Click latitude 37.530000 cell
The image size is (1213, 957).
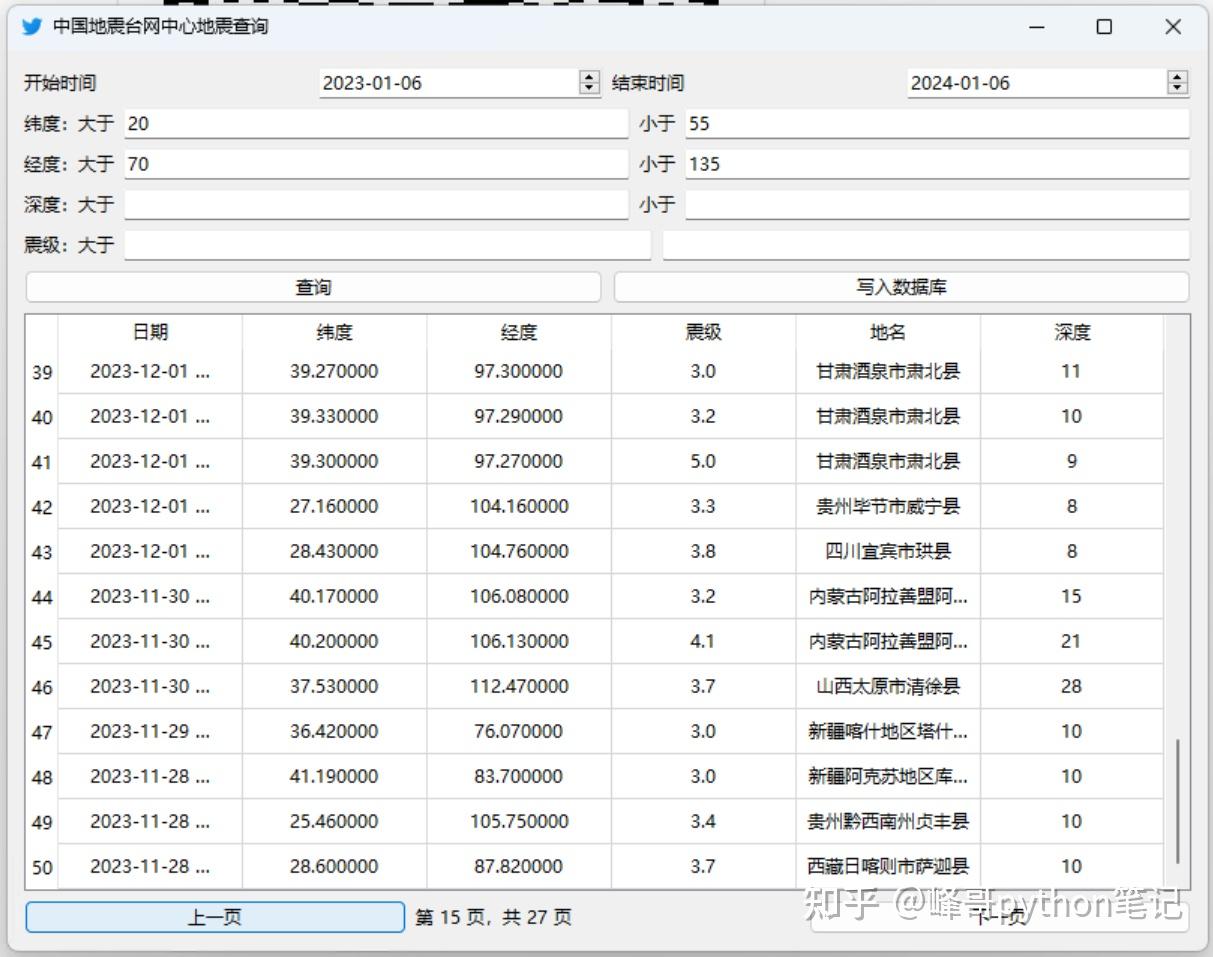click(x=334, y=686)
